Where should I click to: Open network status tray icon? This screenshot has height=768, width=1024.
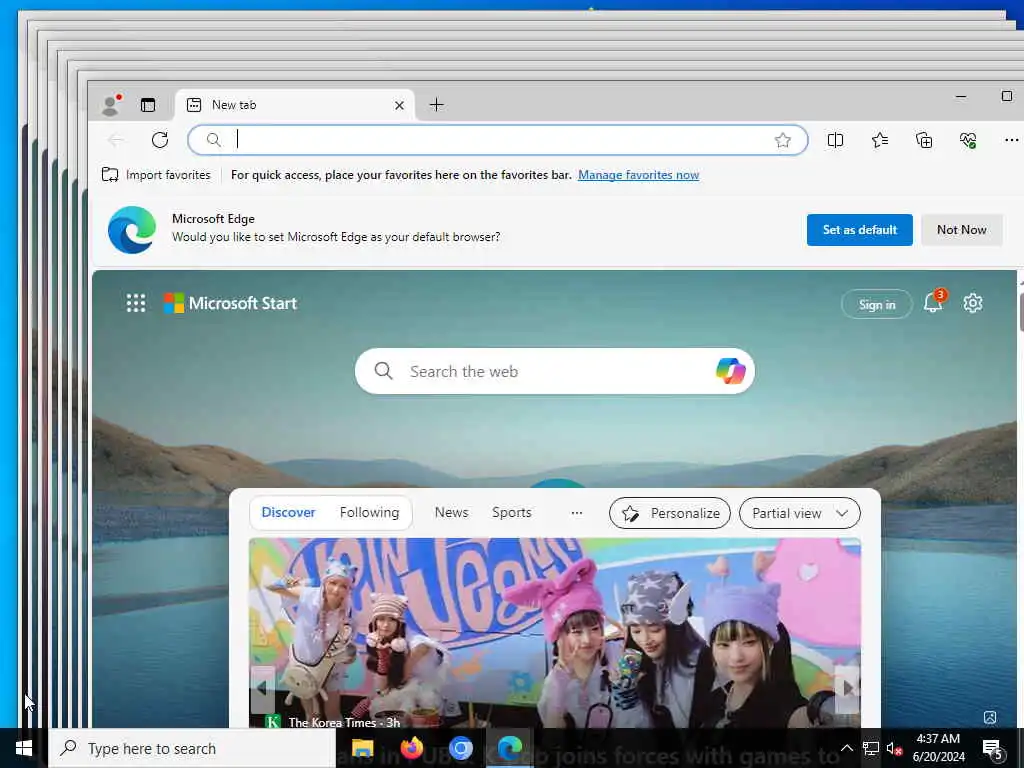pyautogui.click(x=871, y=748)
